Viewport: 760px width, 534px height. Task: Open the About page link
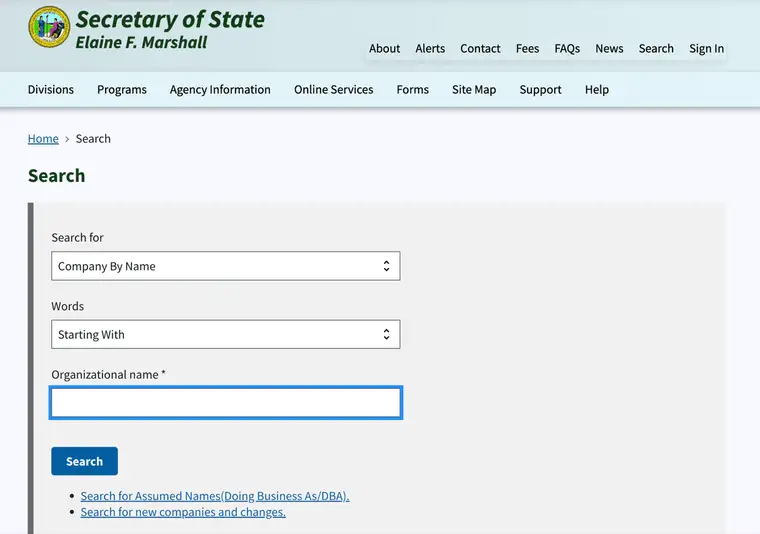pos(384,48)
